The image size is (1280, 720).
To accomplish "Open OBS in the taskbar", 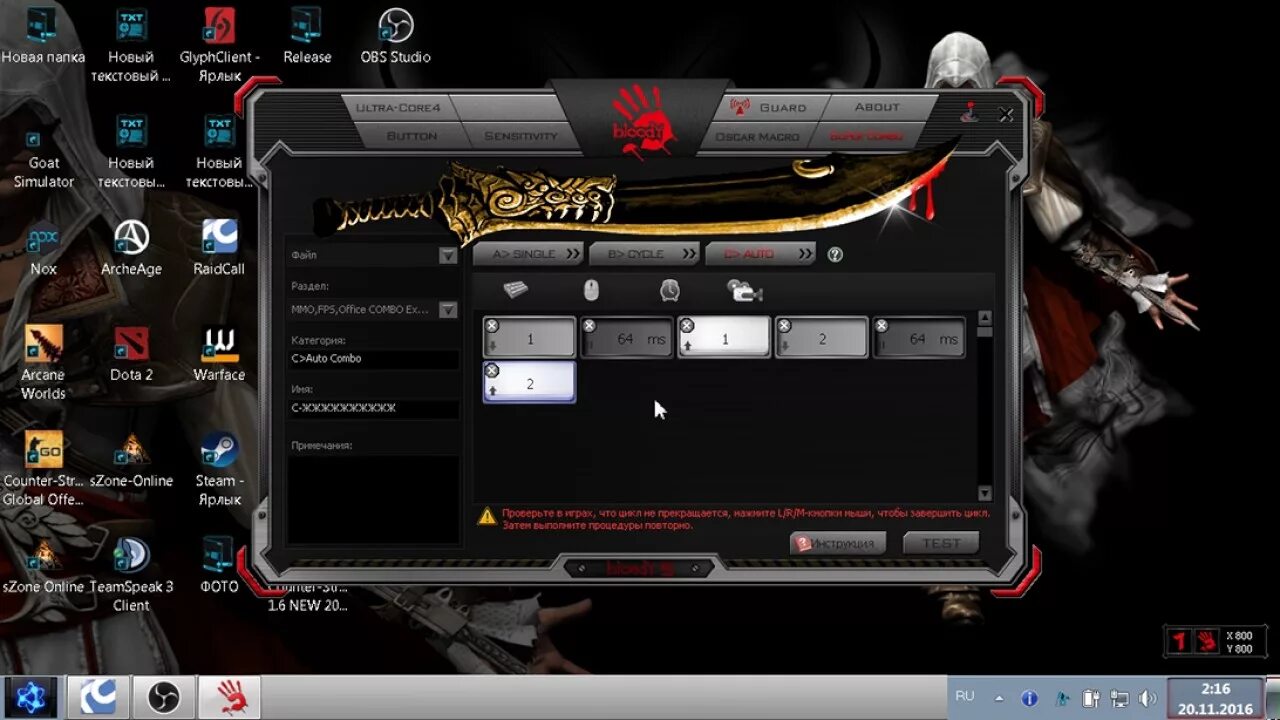I will click(164, 697).
